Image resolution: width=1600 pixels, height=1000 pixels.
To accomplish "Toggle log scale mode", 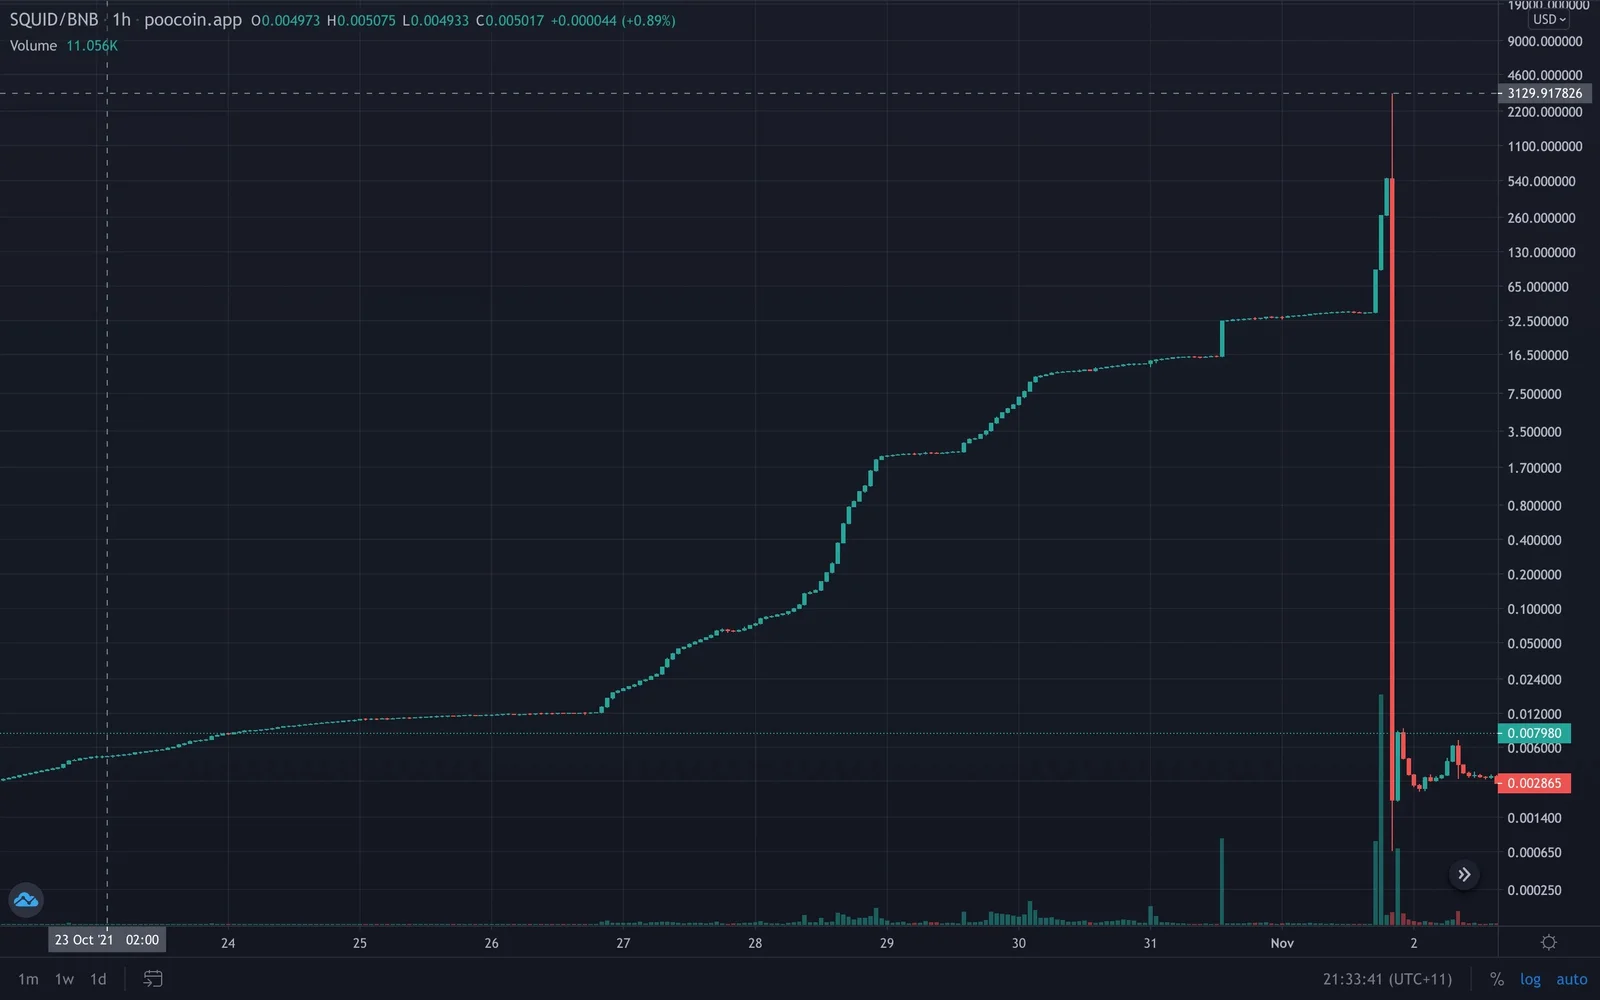I will tap(1530, 979).
